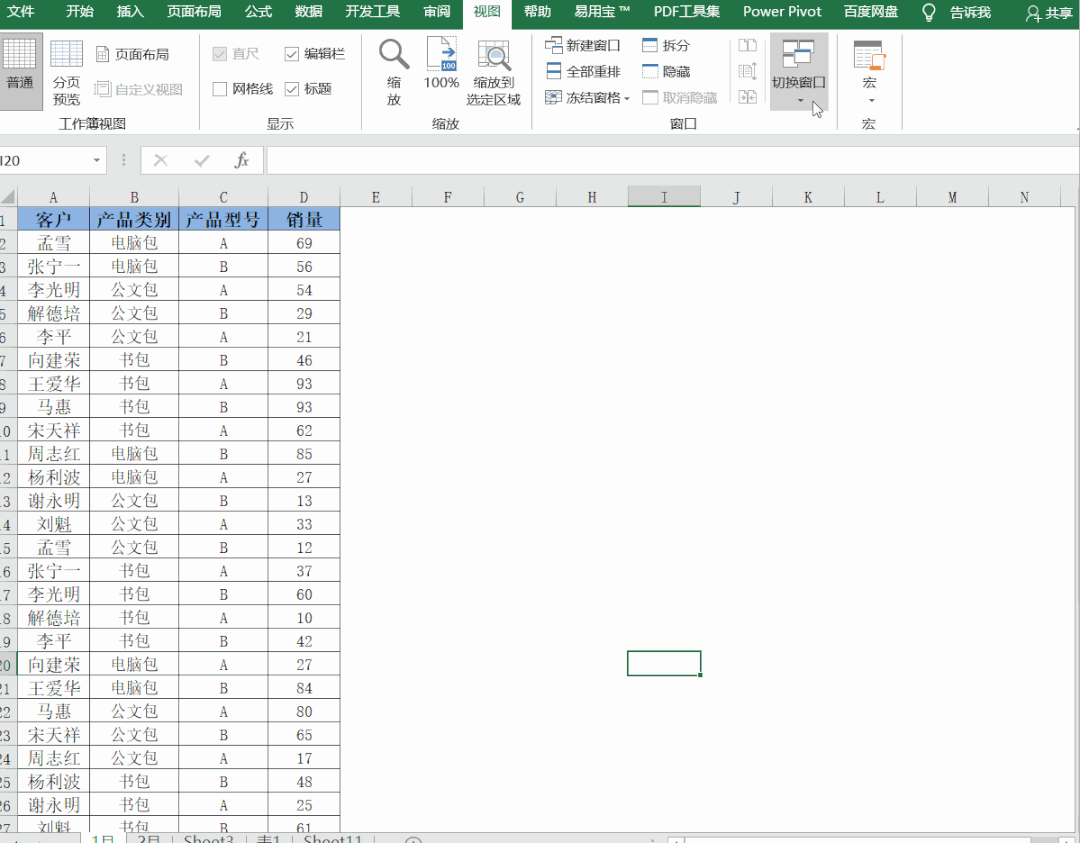This screenshot has height=843, width=1080.
Task: Switch to the Insert (插入) tab
Action: (x=129, y=12)
